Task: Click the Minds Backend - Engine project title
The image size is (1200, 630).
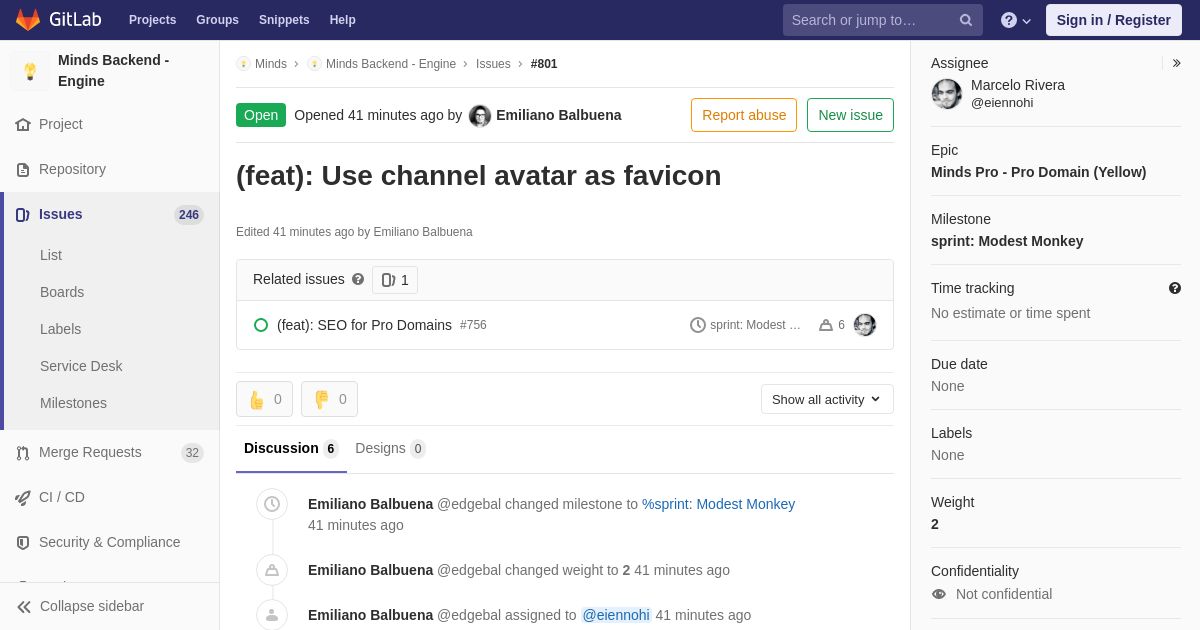Action: (114, 71)
